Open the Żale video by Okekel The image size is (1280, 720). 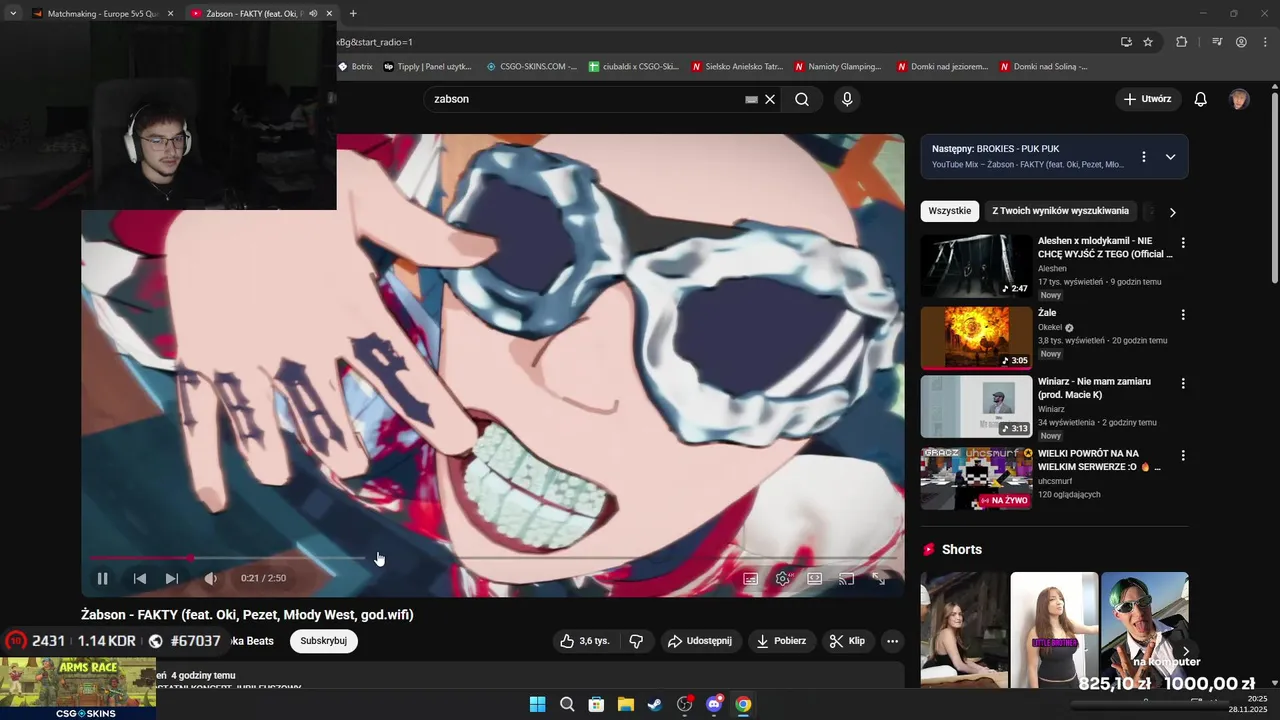tap(976, 338)
